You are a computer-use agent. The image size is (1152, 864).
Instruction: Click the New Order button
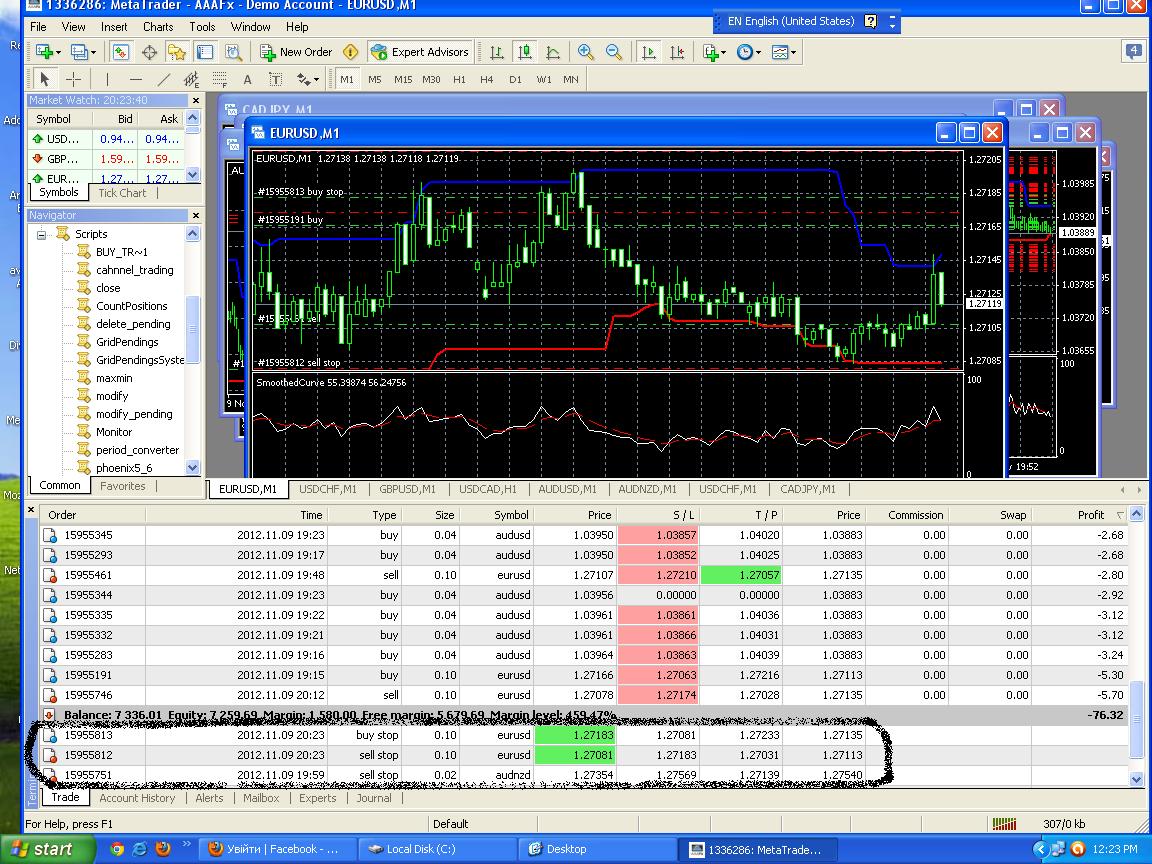pyautogui.click(x=297, y=52)
